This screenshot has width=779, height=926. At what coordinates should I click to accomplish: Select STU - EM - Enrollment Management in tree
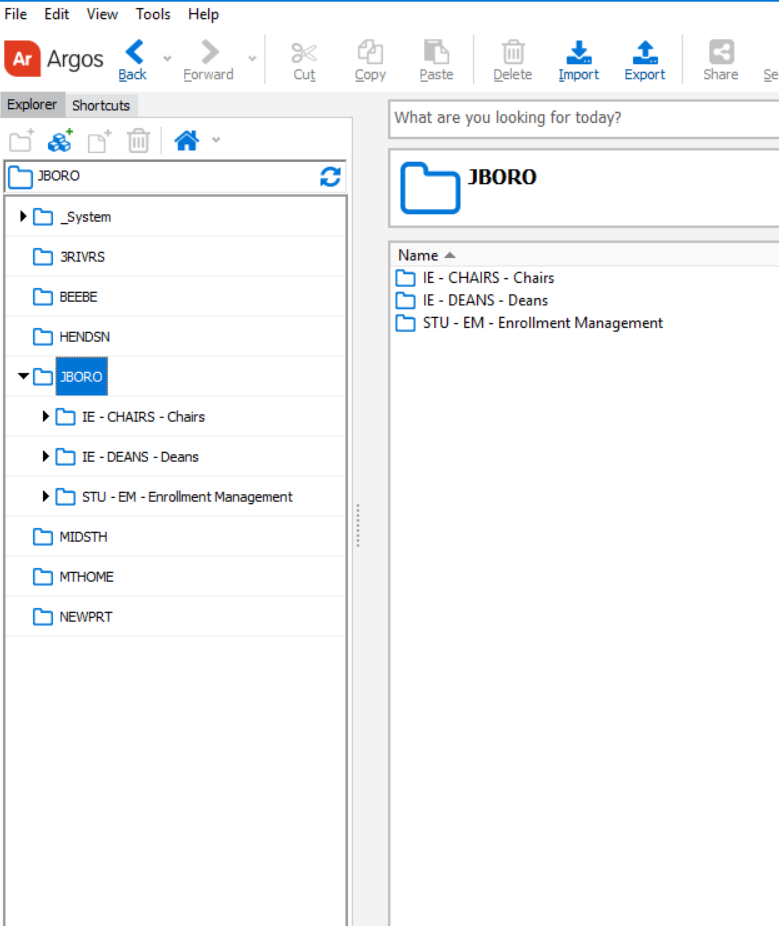tap(187, 497)
